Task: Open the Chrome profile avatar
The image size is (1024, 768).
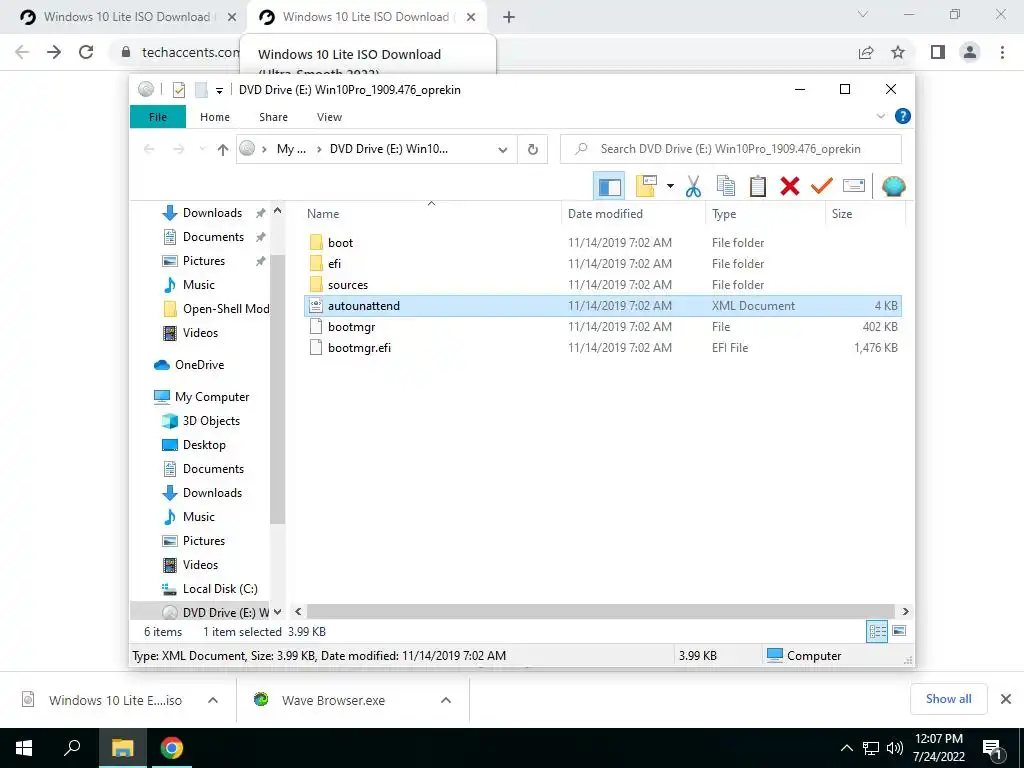Action: coord(970,52)
